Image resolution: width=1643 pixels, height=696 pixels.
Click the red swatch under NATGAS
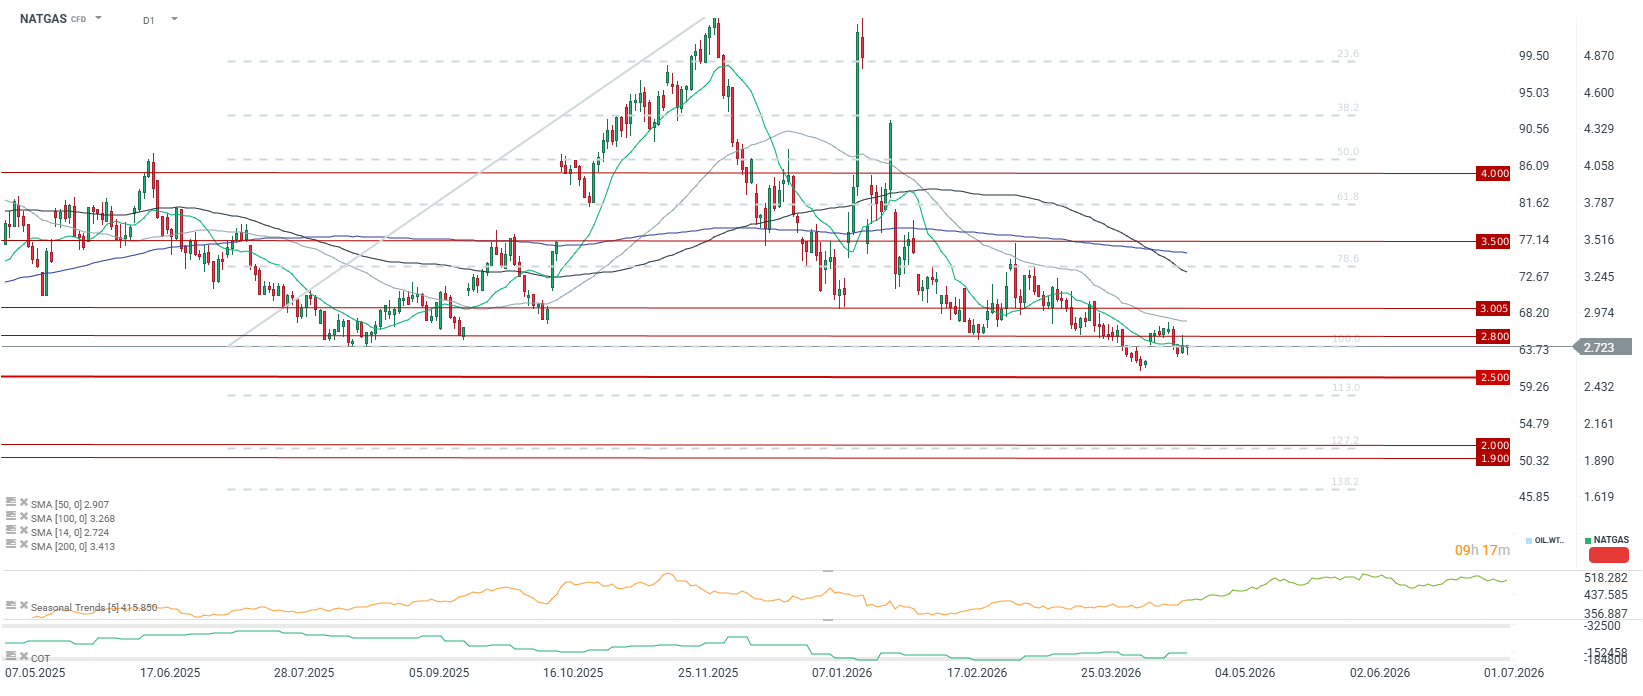tap(1608, 555)
